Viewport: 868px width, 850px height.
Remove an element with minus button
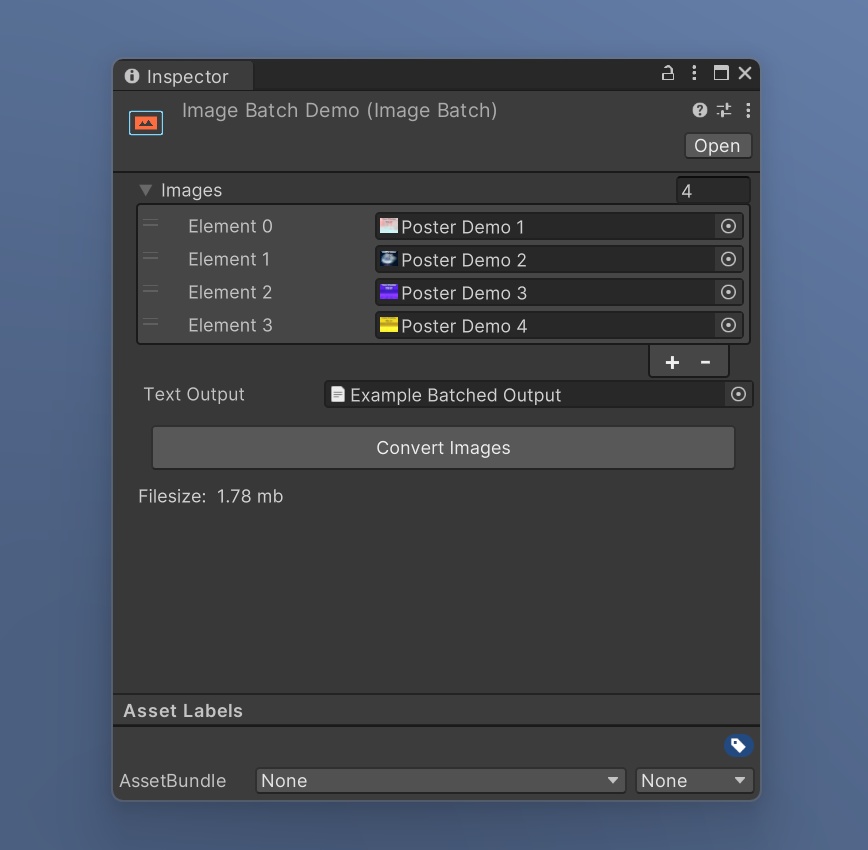705,362
